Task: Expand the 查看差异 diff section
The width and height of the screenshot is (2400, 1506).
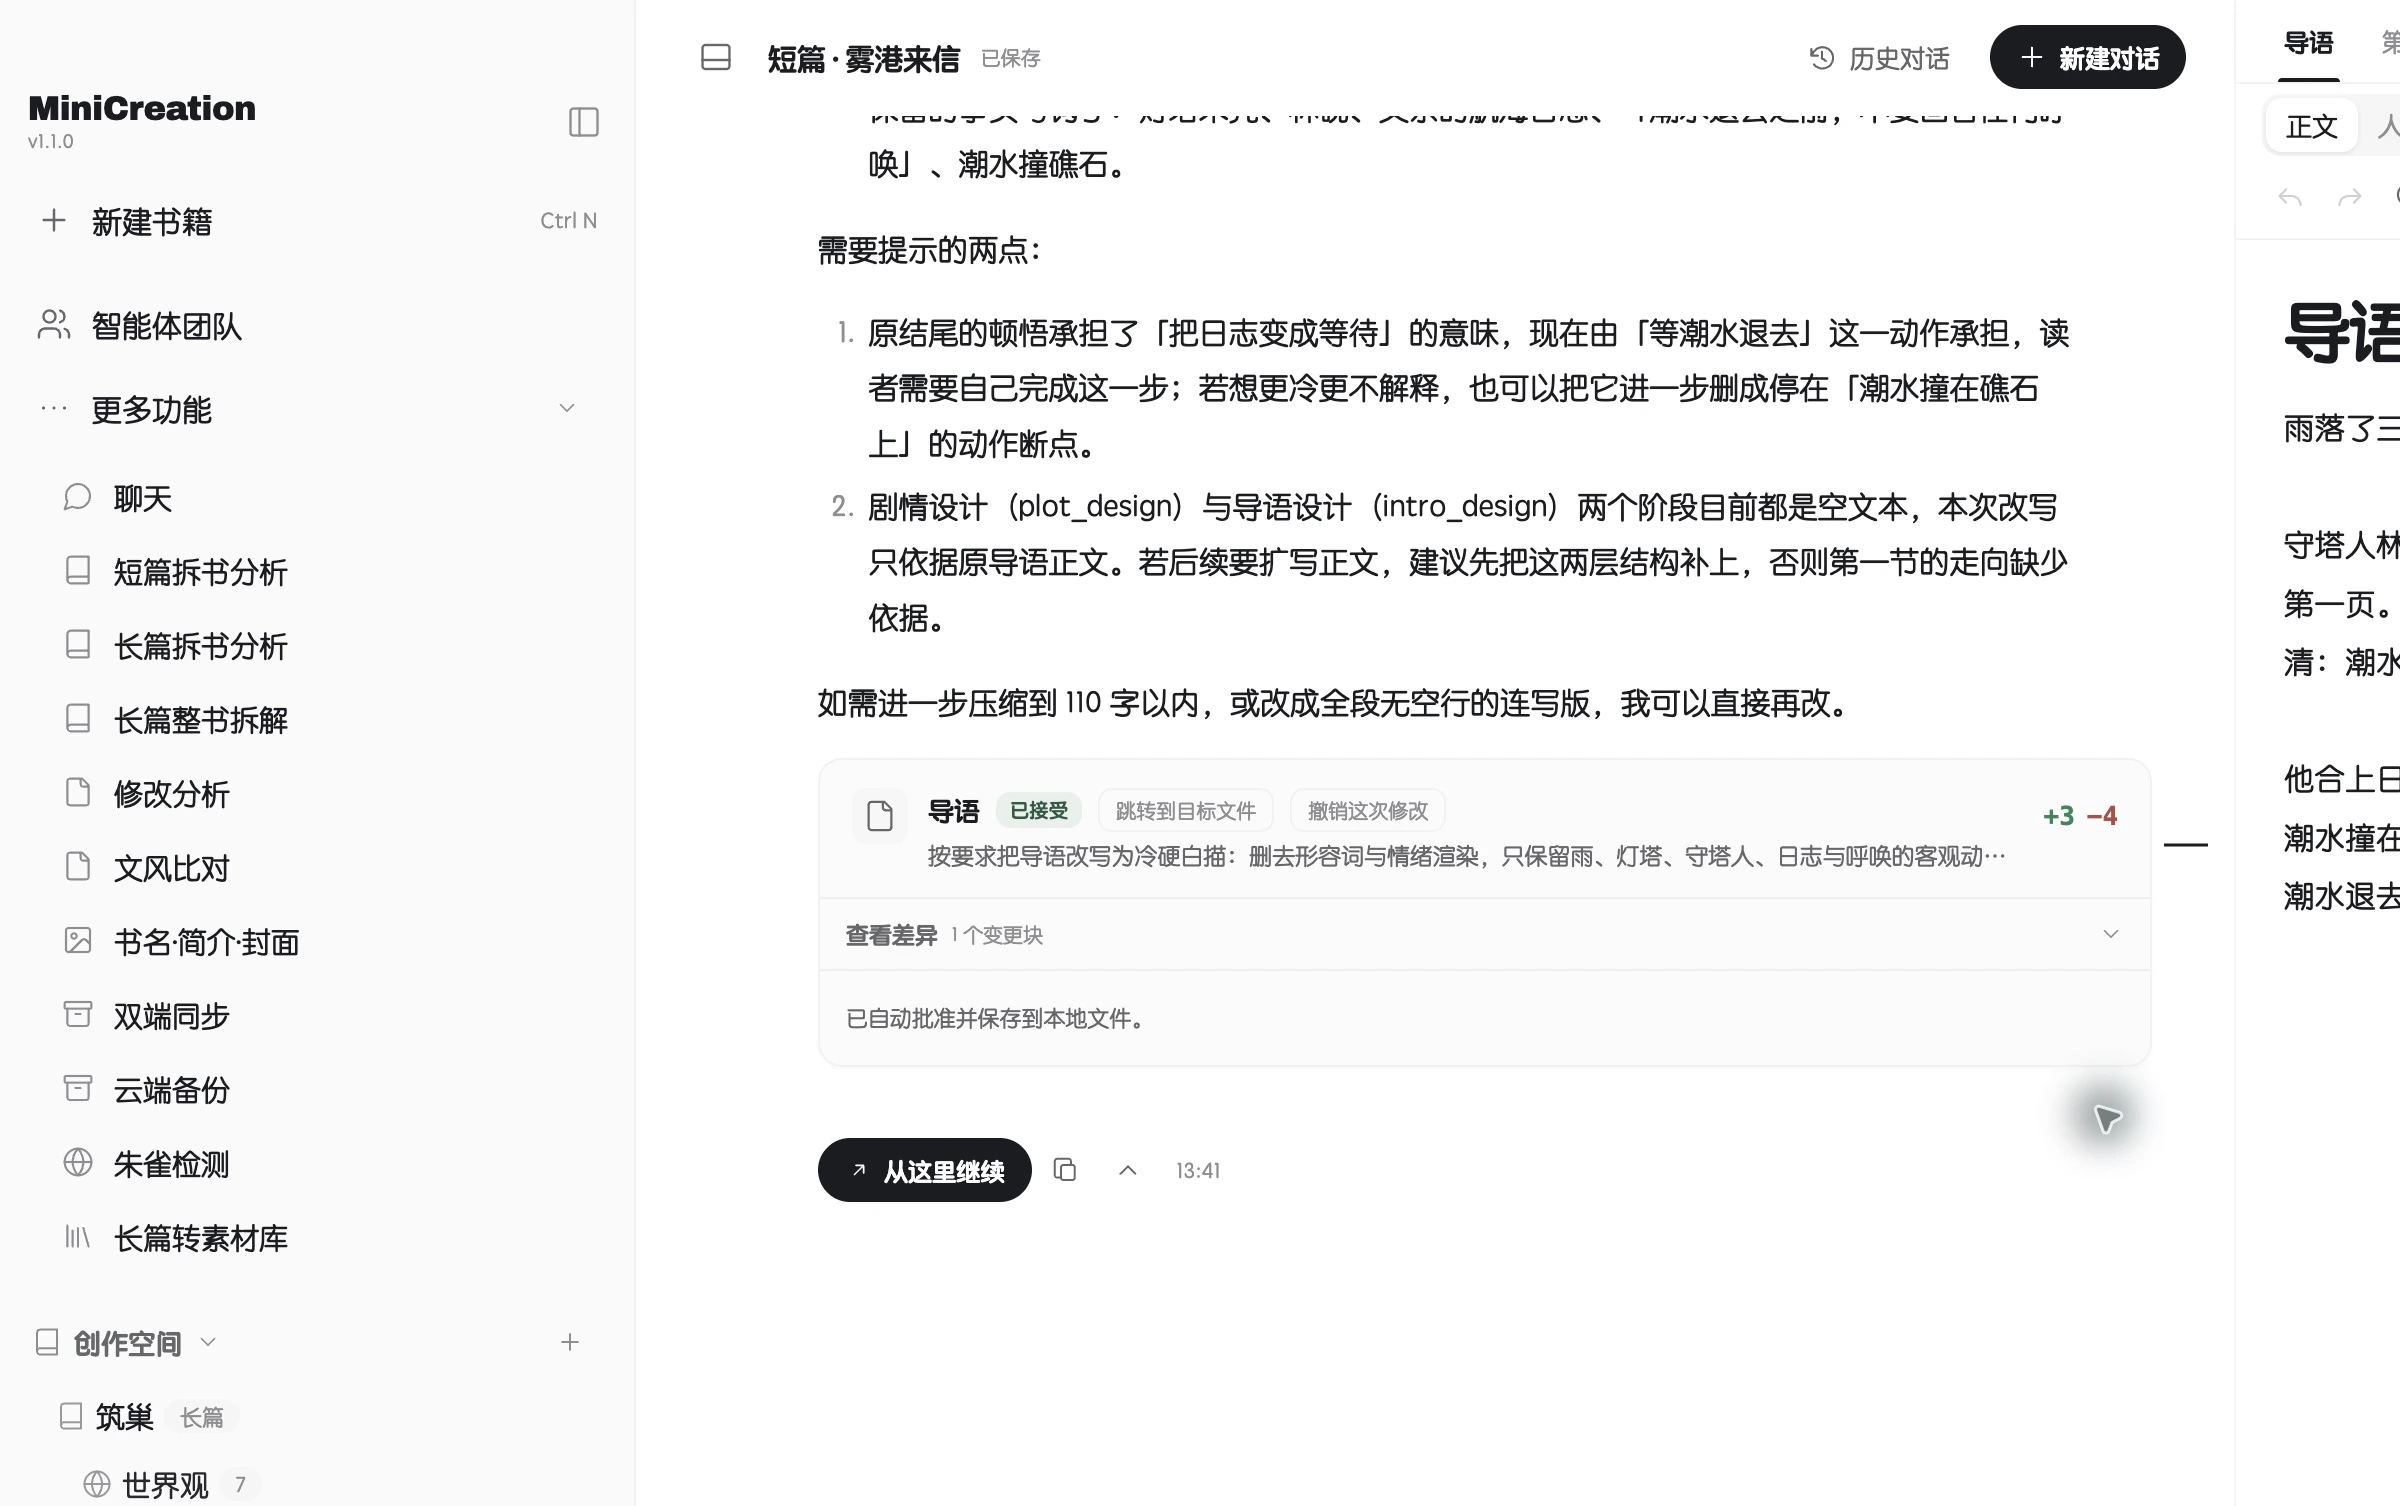Action: coord(1484,934)
